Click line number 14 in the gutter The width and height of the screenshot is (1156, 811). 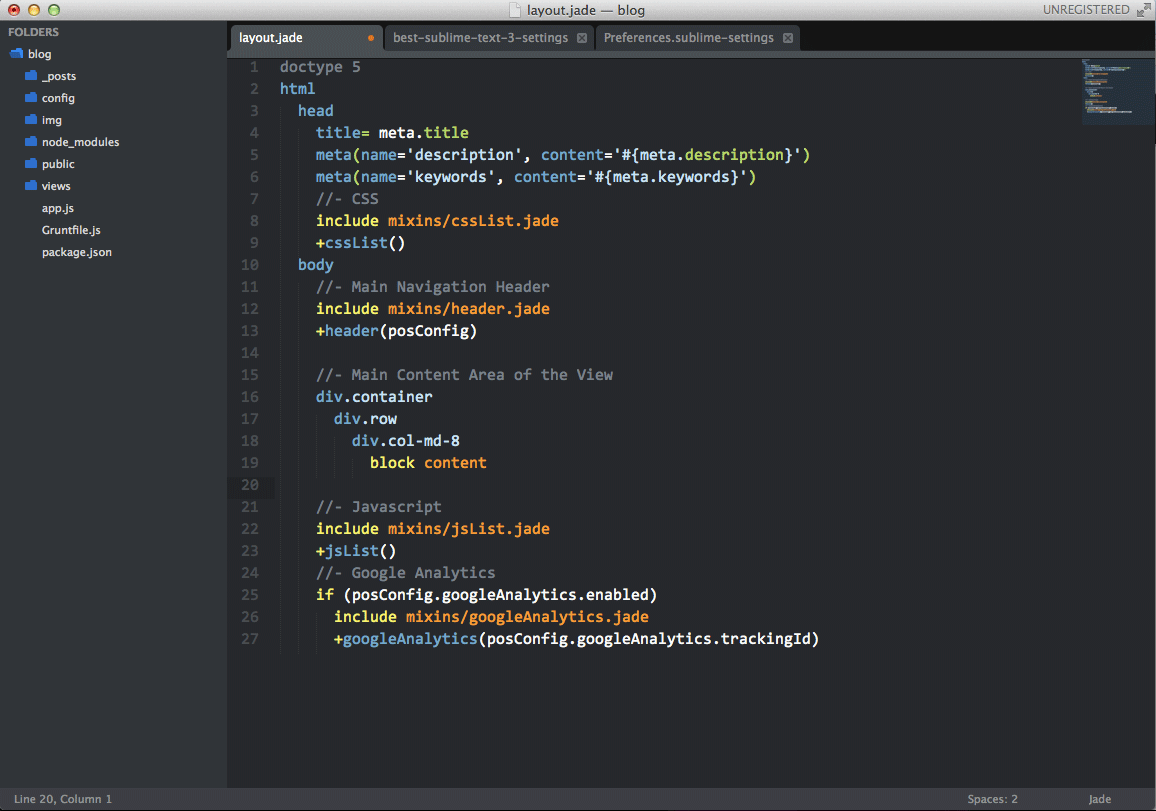(x=249, y=353)
